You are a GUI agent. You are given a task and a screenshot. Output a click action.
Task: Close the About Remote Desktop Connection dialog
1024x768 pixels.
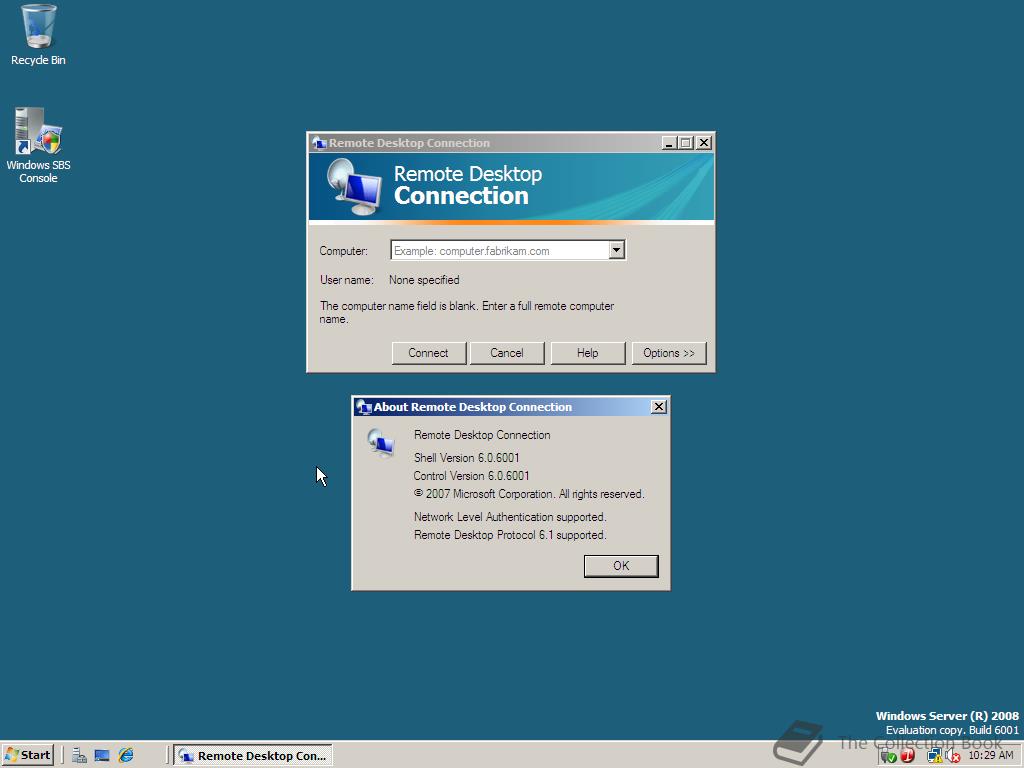pyautogui.click(x=659, y=407)
